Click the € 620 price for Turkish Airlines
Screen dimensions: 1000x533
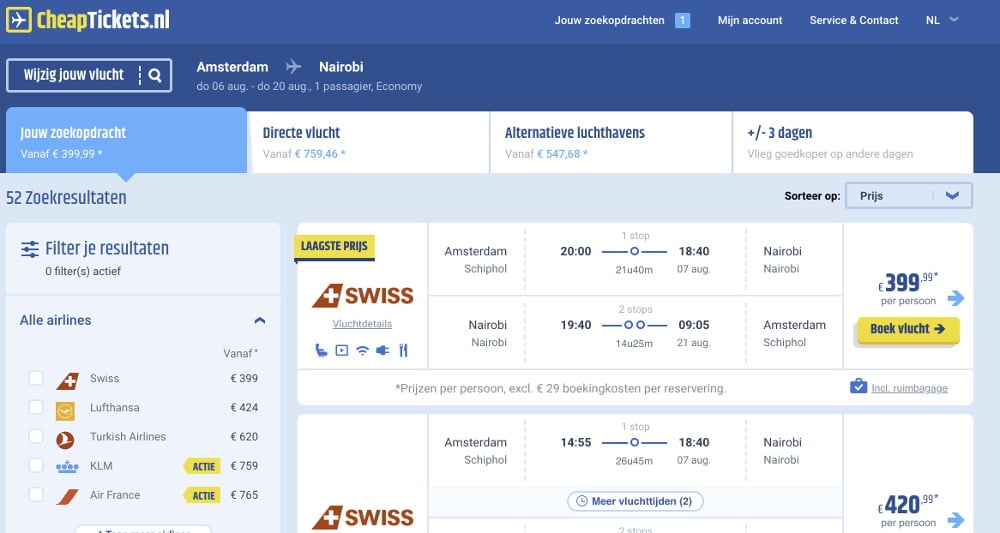pyautogui.click(x=244, y=437)
